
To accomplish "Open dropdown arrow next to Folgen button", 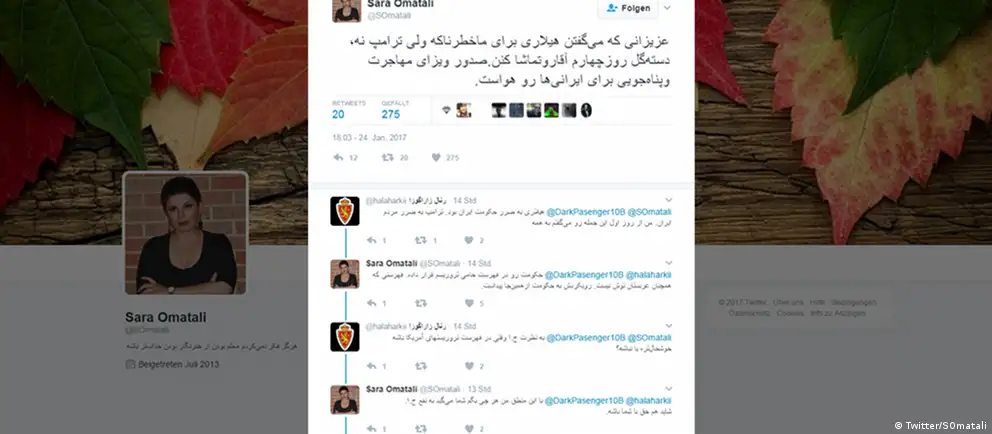I will point(667,8).
